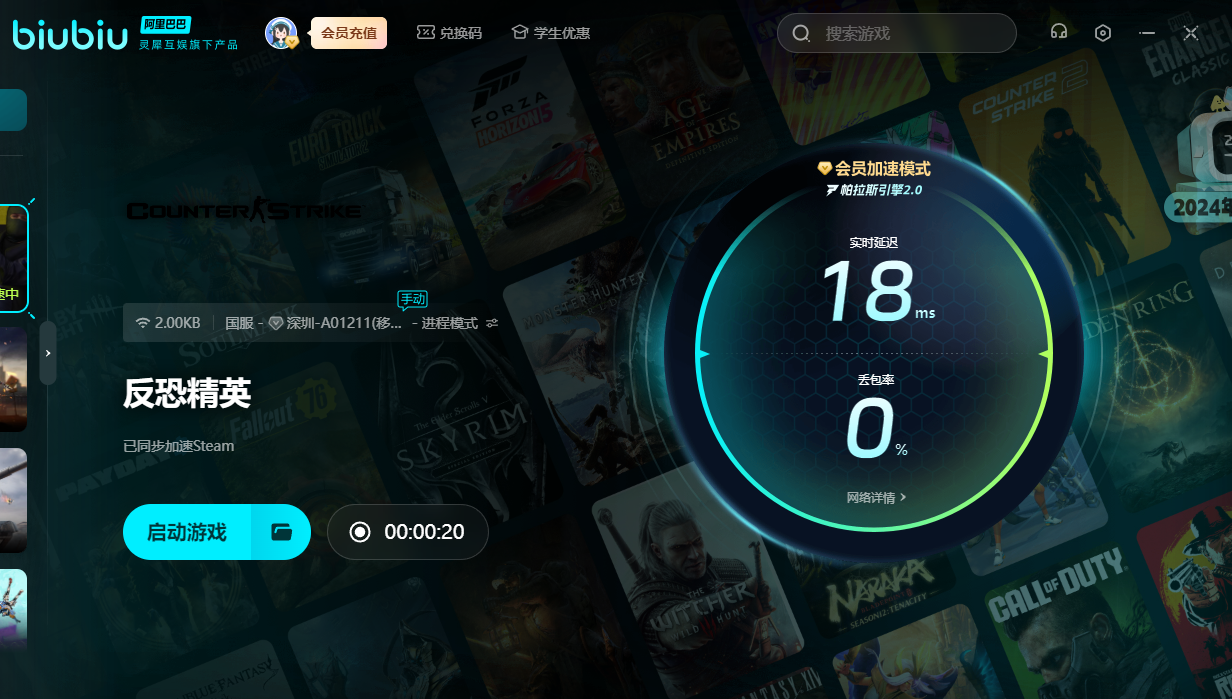This screenshot has height=699, width=1232.
Task: Open the 学生优惠 student discount option
Action: pos(551,33)
